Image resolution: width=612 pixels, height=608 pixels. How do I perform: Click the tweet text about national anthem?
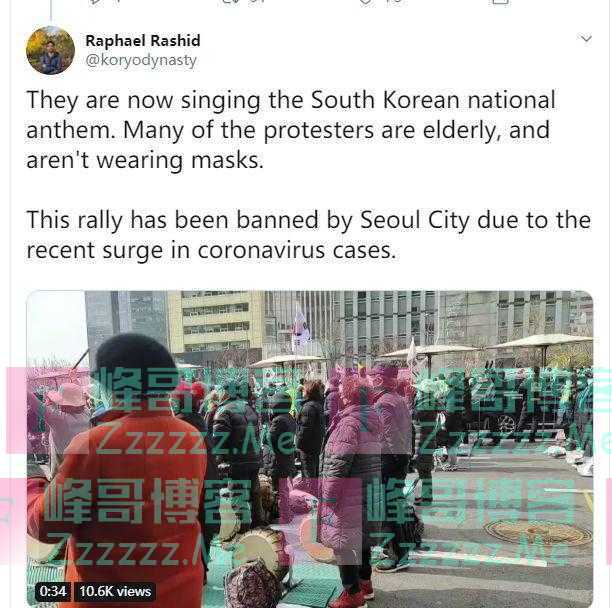[291, 130]
